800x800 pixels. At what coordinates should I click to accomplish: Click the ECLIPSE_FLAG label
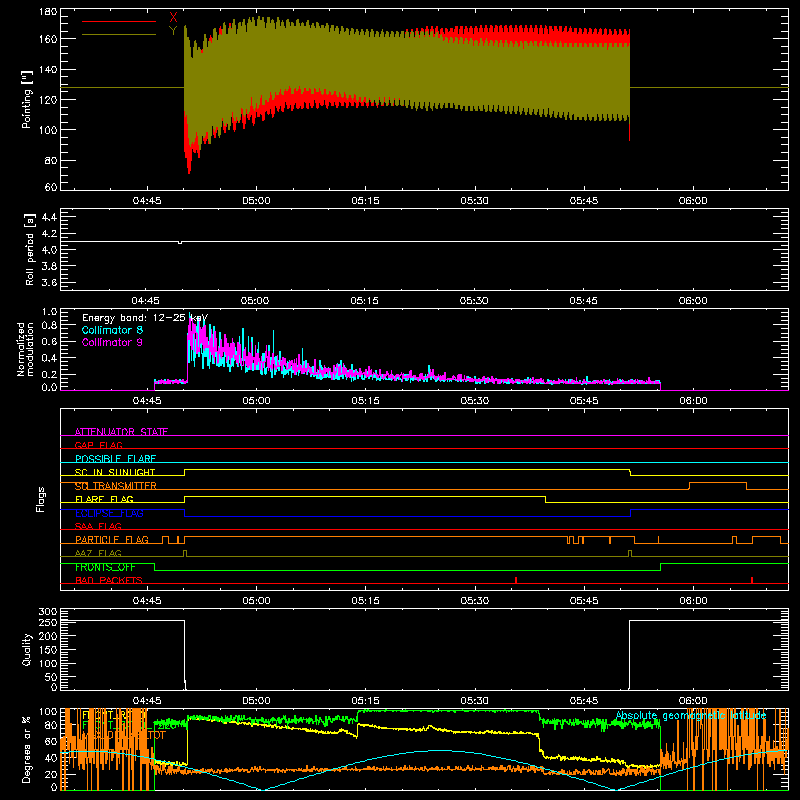(109, 513)
